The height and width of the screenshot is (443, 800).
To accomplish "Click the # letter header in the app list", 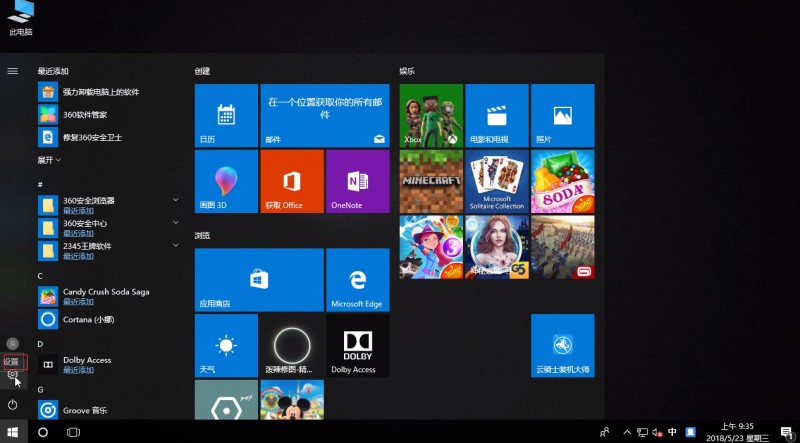I will point(40,184).
